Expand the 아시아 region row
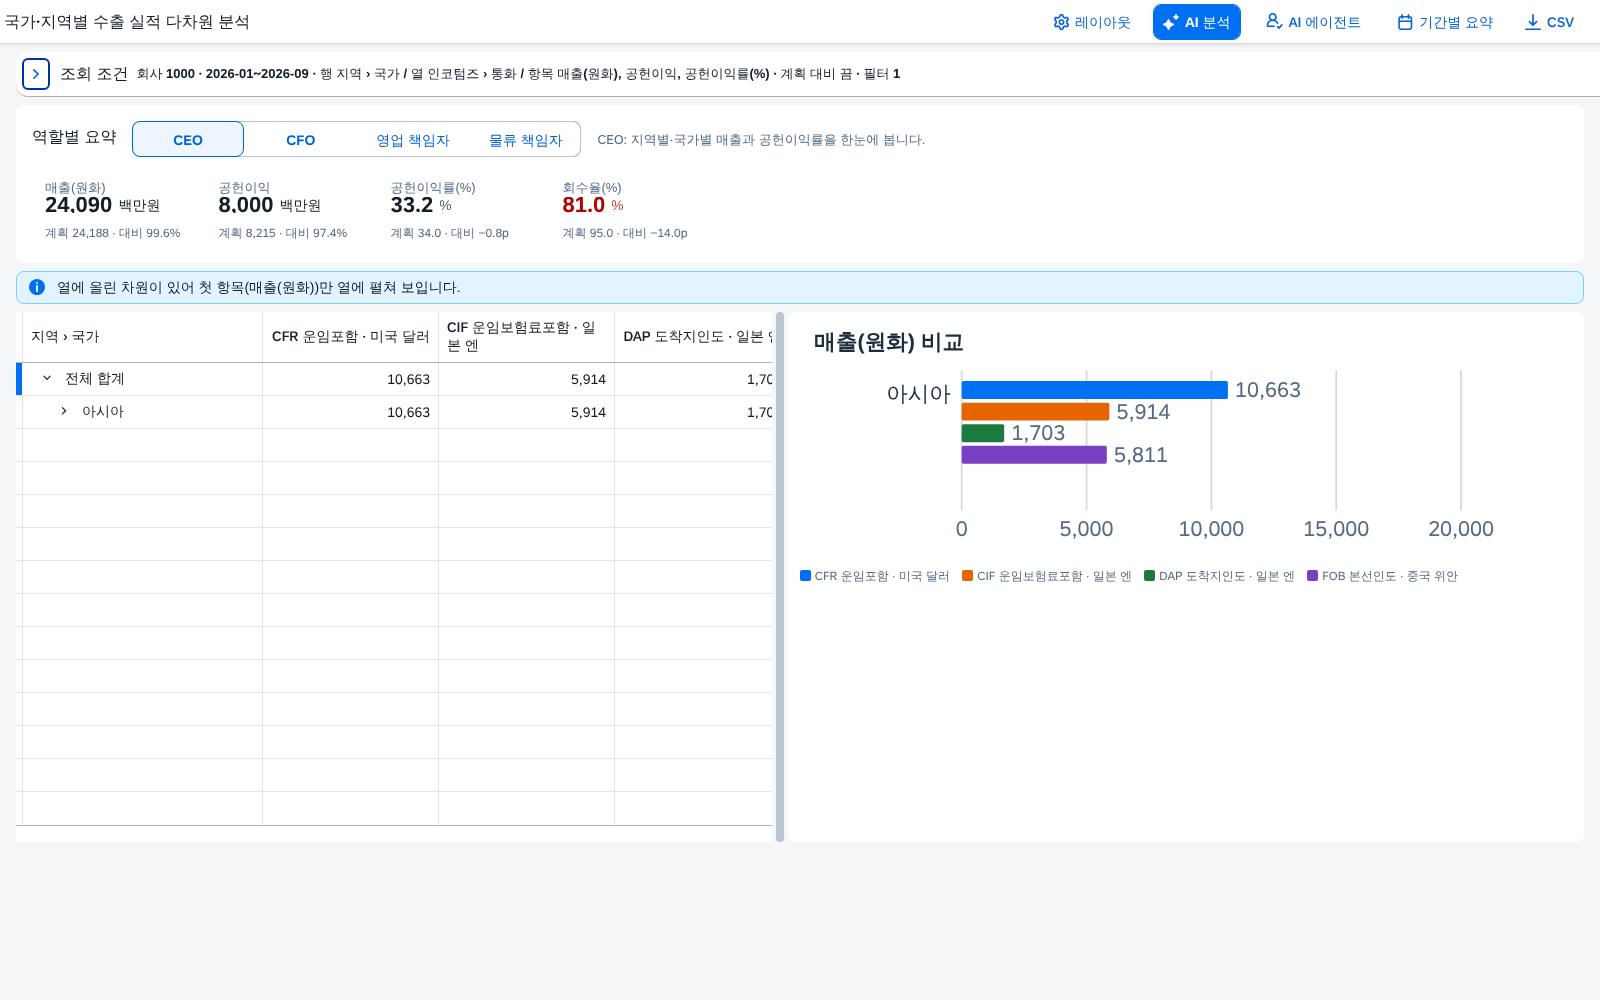The width and height of the screenshot is (1600, 1000). point(64,412)
